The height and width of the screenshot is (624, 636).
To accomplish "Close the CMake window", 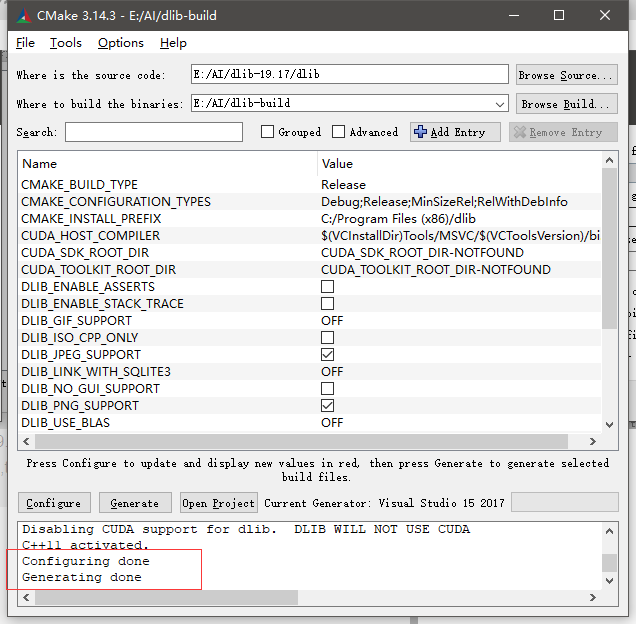I will pos(605,15).
